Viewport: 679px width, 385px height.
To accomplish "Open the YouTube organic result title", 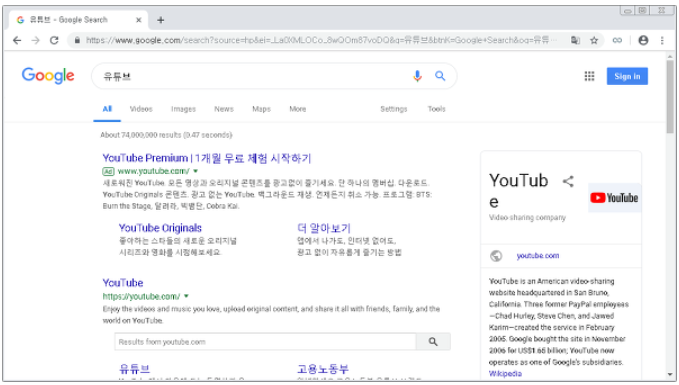I will point(123,283).
